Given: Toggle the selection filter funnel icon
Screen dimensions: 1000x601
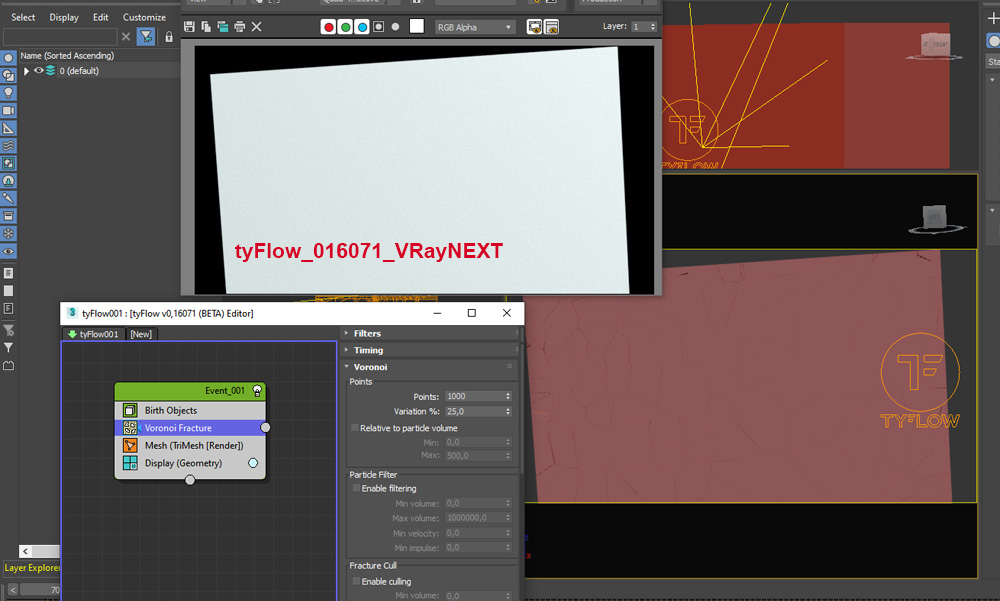Looking at the screenshot, I should [x=146, y=37].
